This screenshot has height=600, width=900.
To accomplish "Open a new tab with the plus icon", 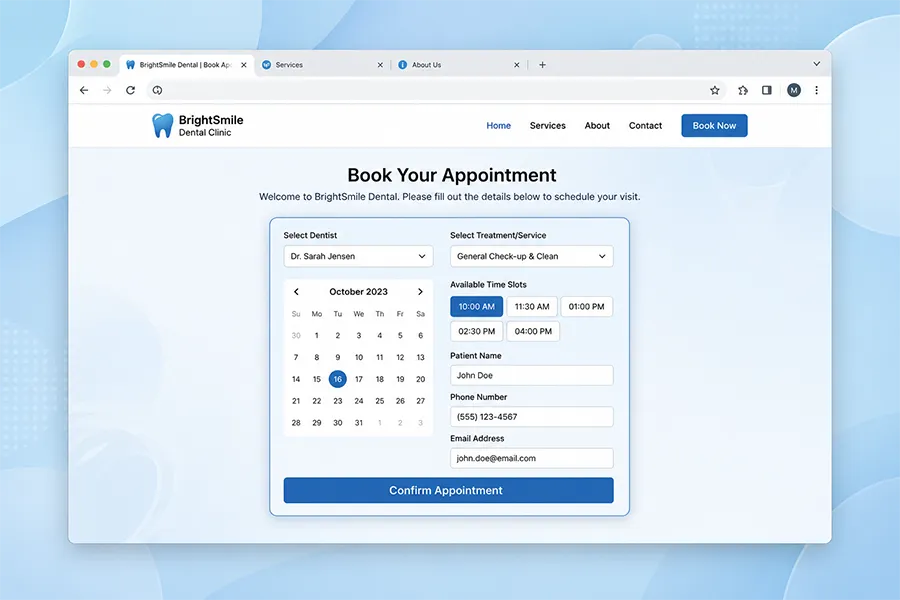I will 542,65.
